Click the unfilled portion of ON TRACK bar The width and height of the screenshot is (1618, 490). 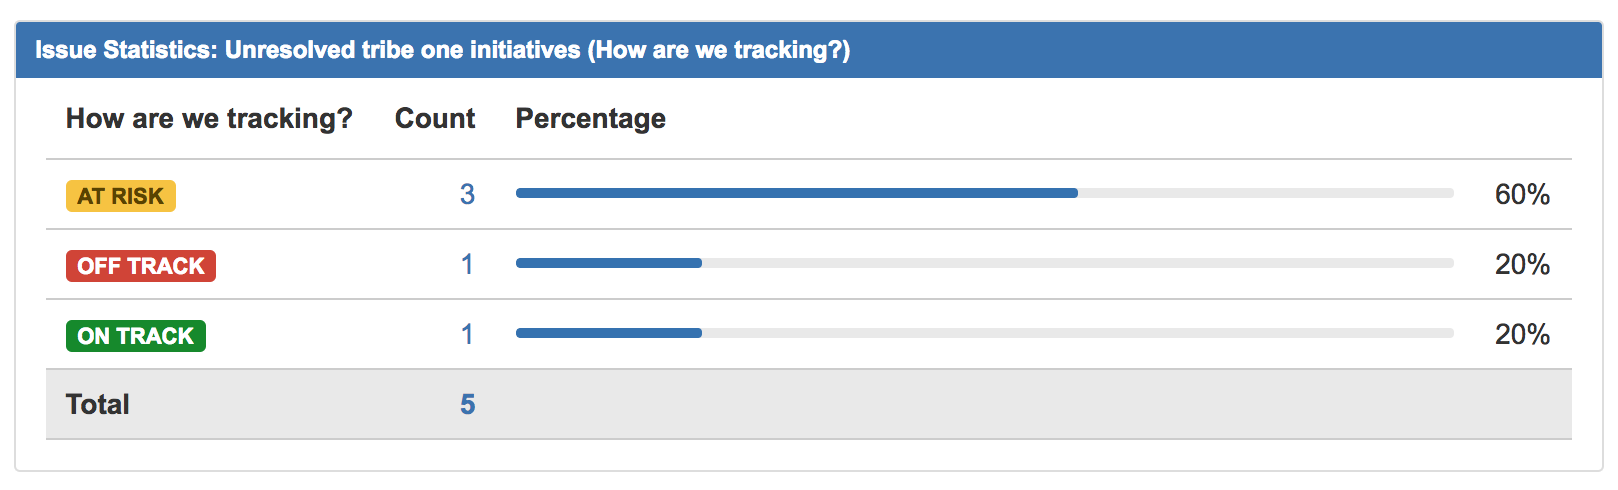[x=1078, y=333]
